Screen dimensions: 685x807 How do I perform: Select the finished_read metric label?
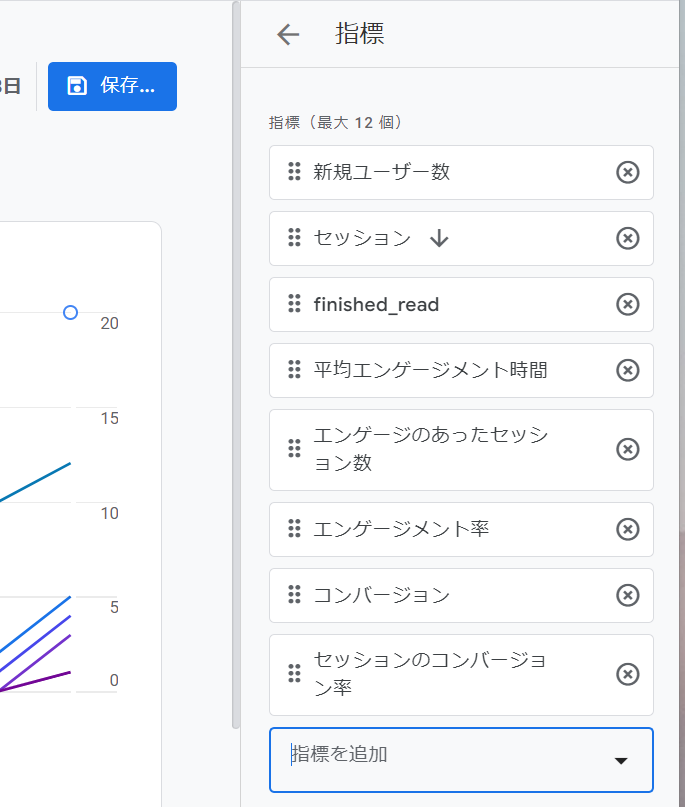click(x=376, y=305)
